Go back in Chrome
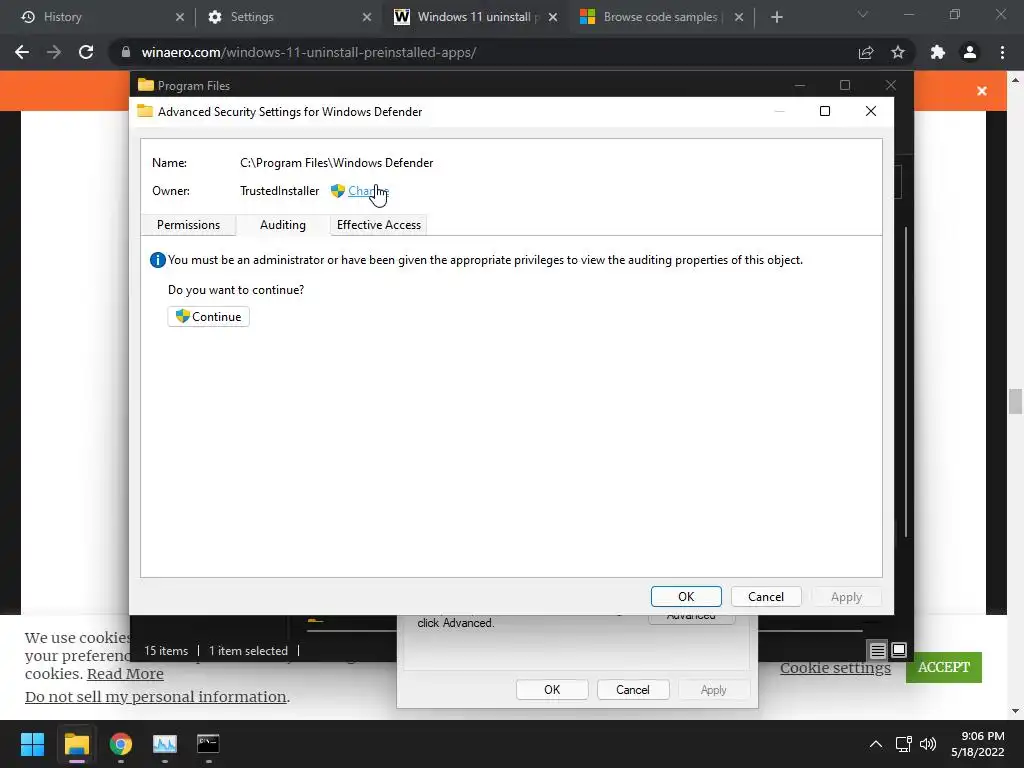The image size is (1024, 768). 22,52
